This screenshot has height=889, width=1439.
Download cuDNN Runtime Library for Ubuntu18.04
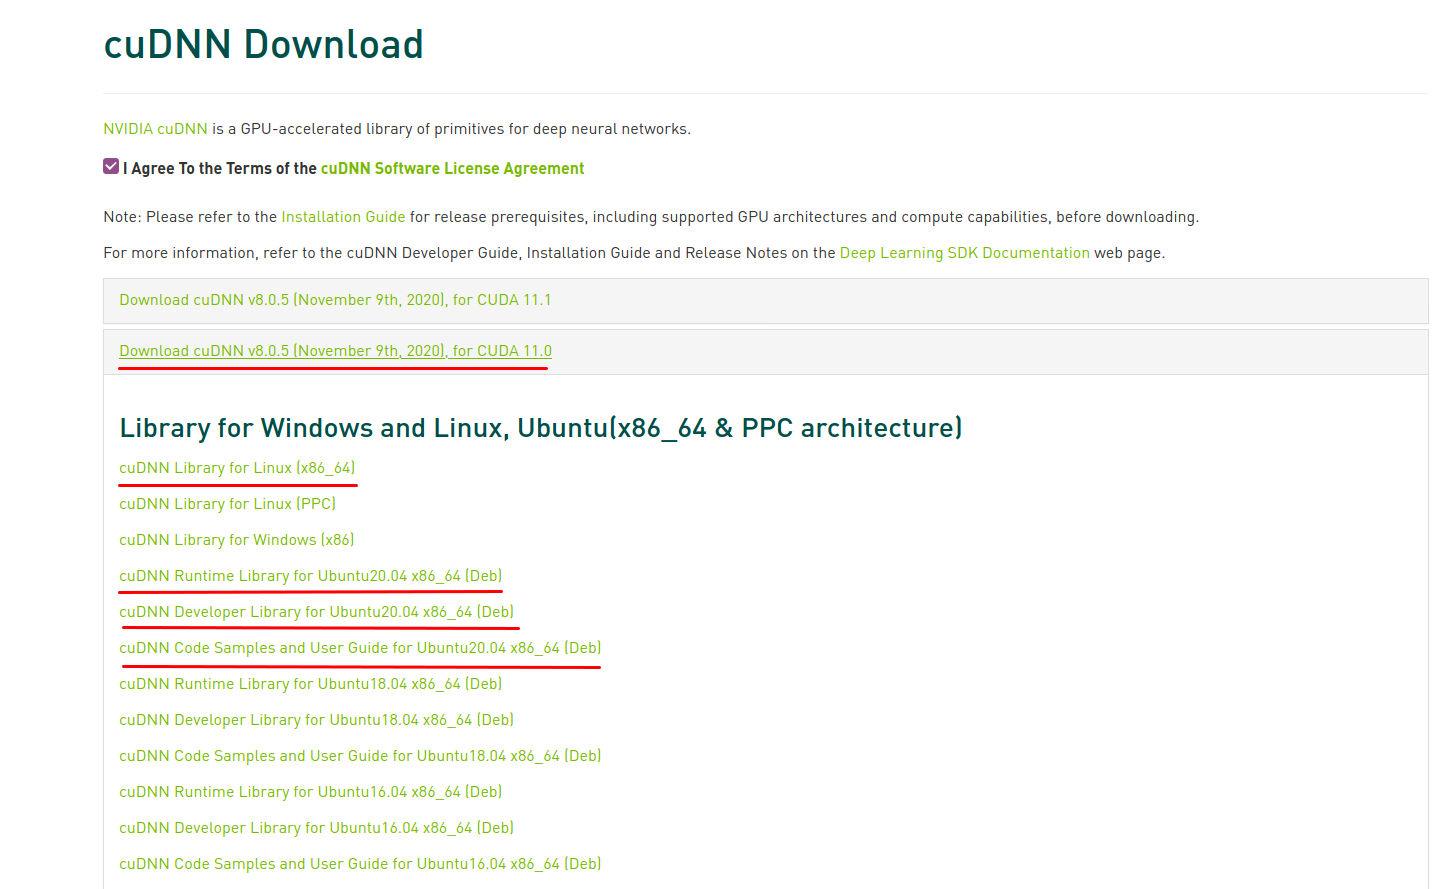(x=310, y=684)
